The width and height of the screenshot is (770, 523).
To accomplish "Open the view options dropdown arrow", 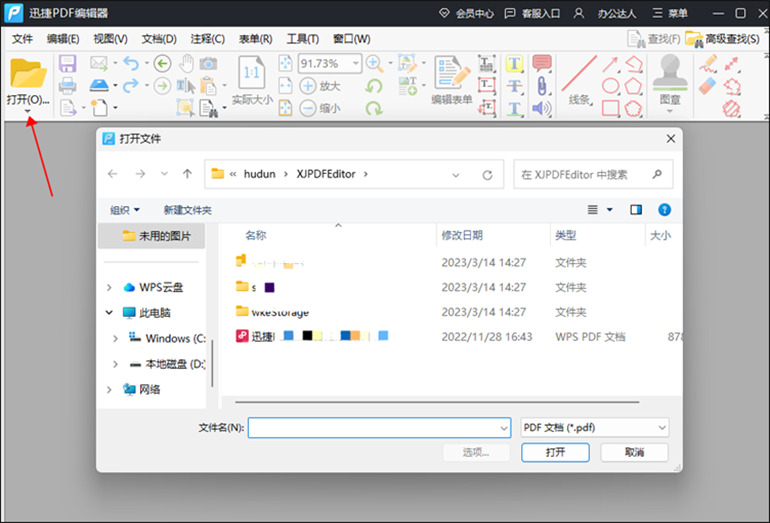I will point(609,210).
